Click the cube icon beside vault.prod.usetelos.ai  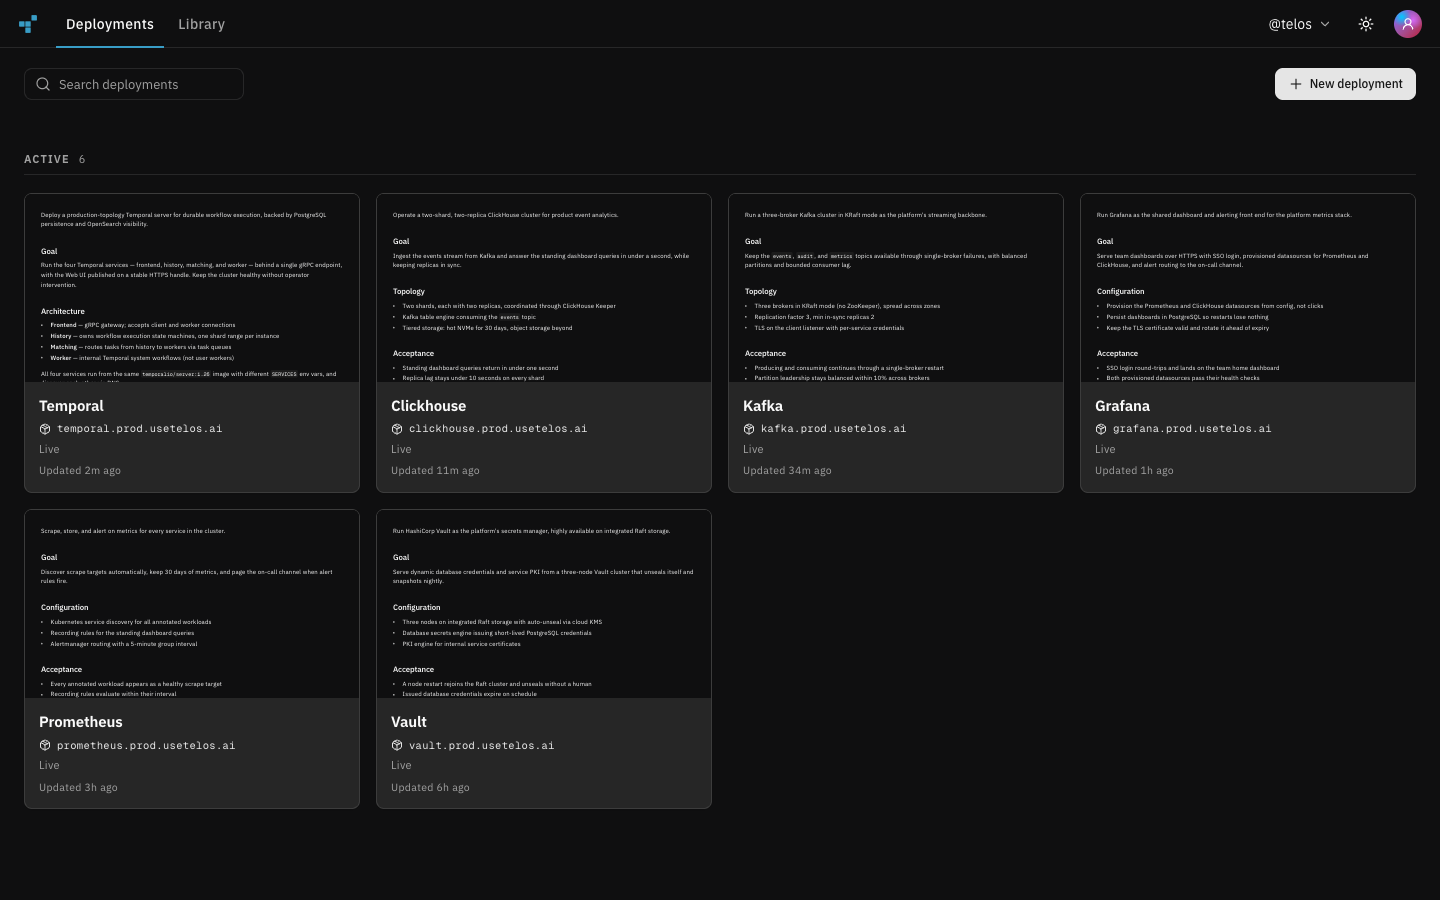click(x=397, y=745)
